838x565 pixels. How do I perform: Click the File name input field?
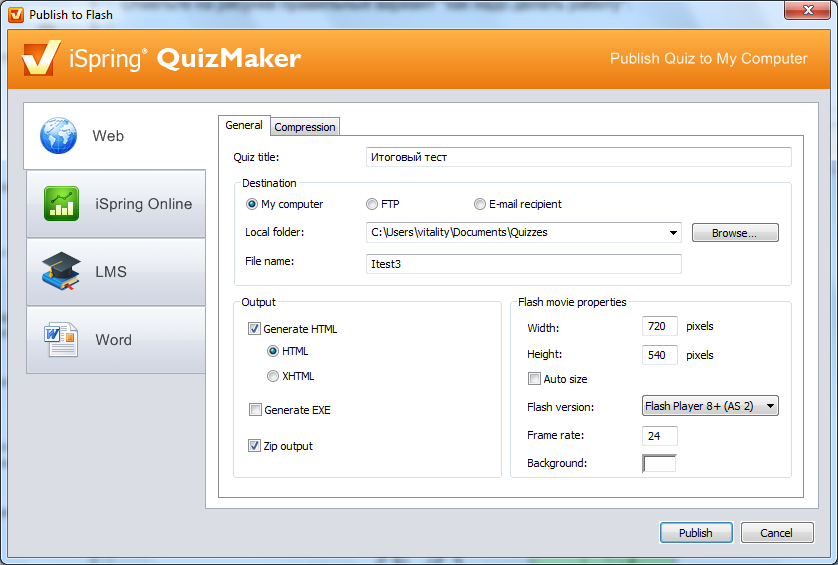point(523,264)
